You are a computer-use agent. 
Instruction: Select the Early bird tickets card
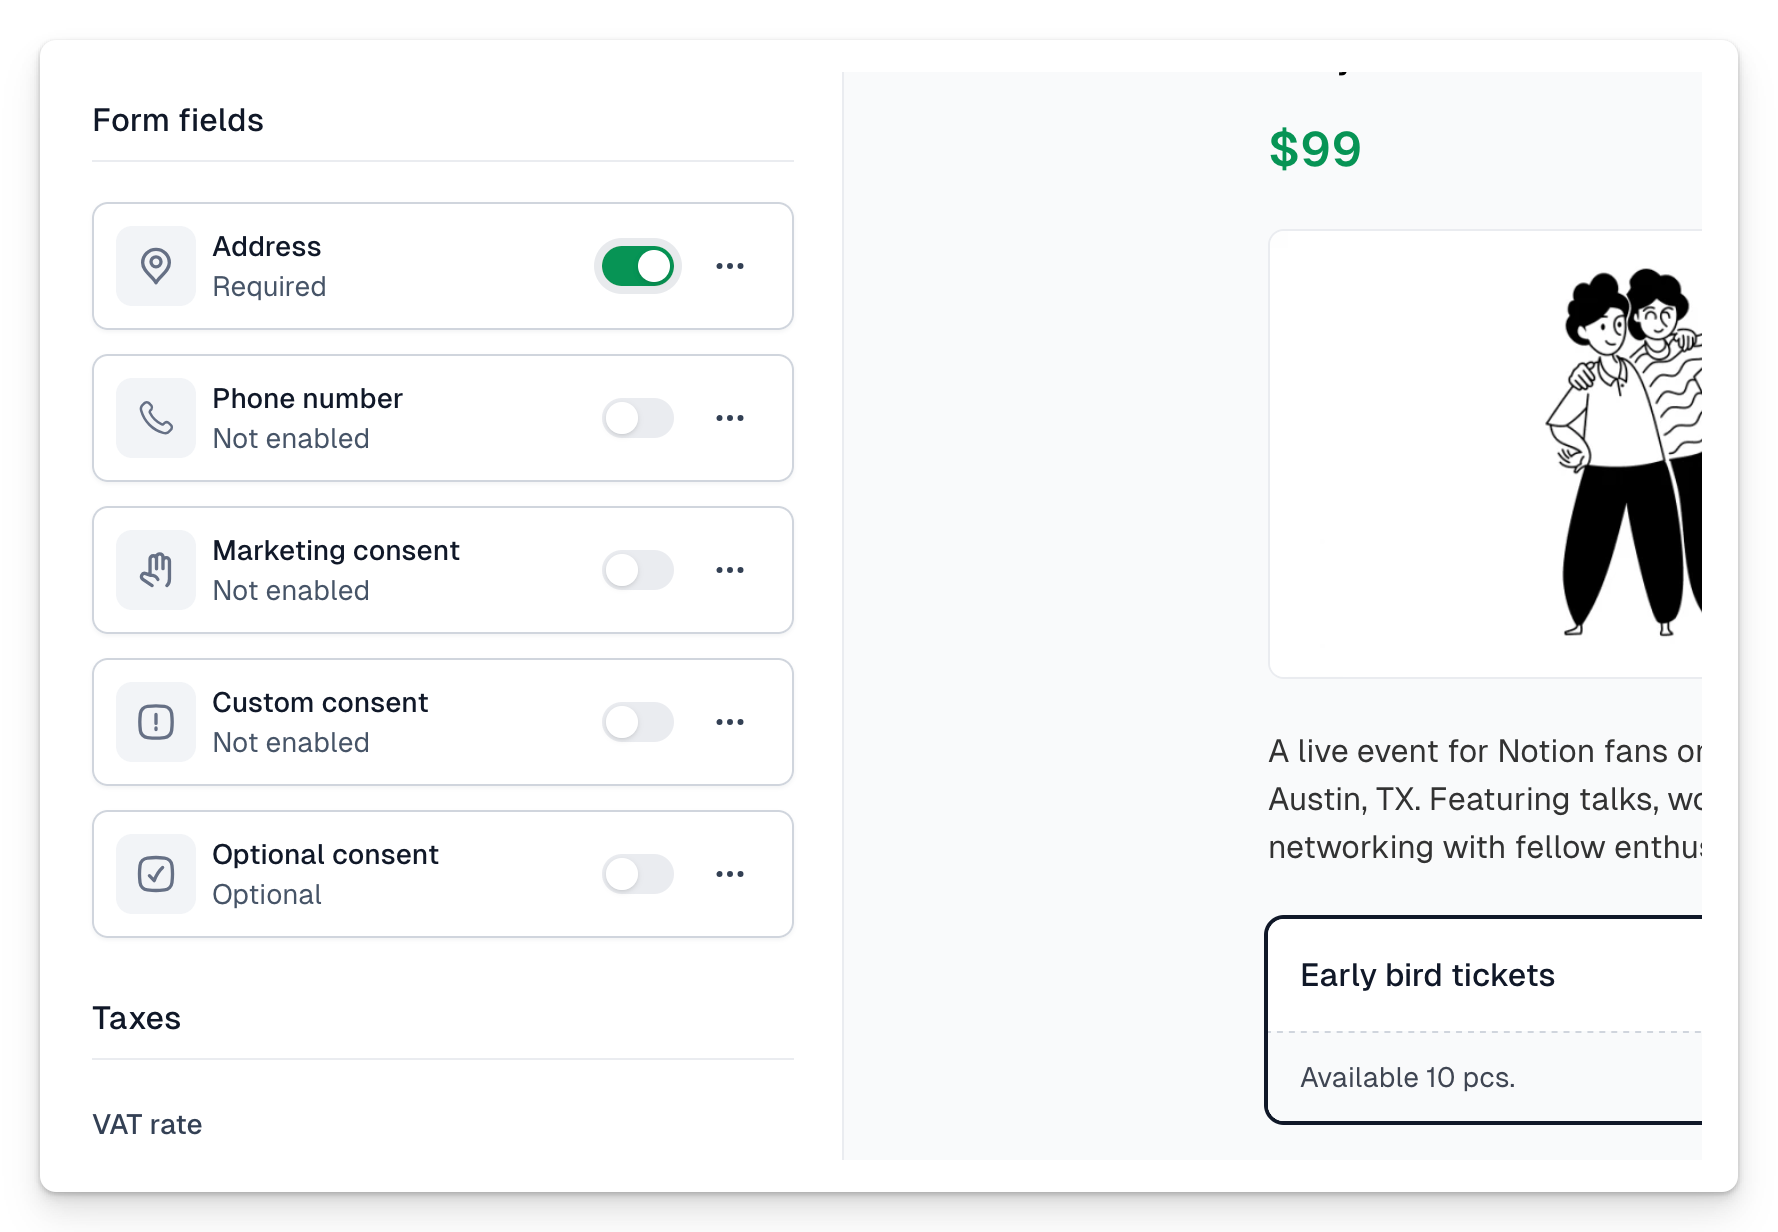tap(1484, 1020)
